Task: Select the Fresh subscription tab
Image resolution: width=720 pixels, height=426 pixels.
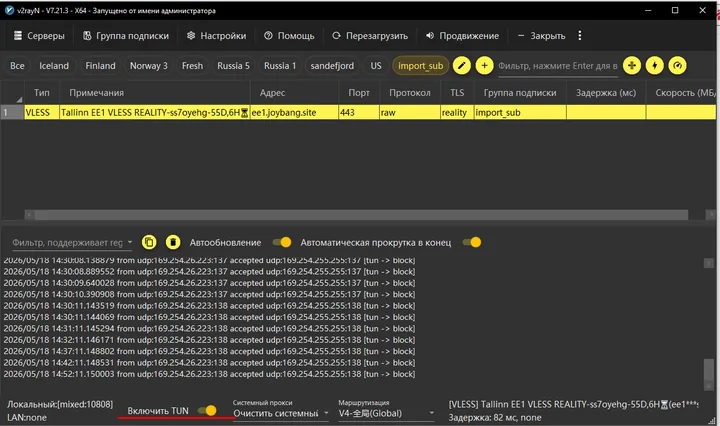Action: click(x=192, y=66)
